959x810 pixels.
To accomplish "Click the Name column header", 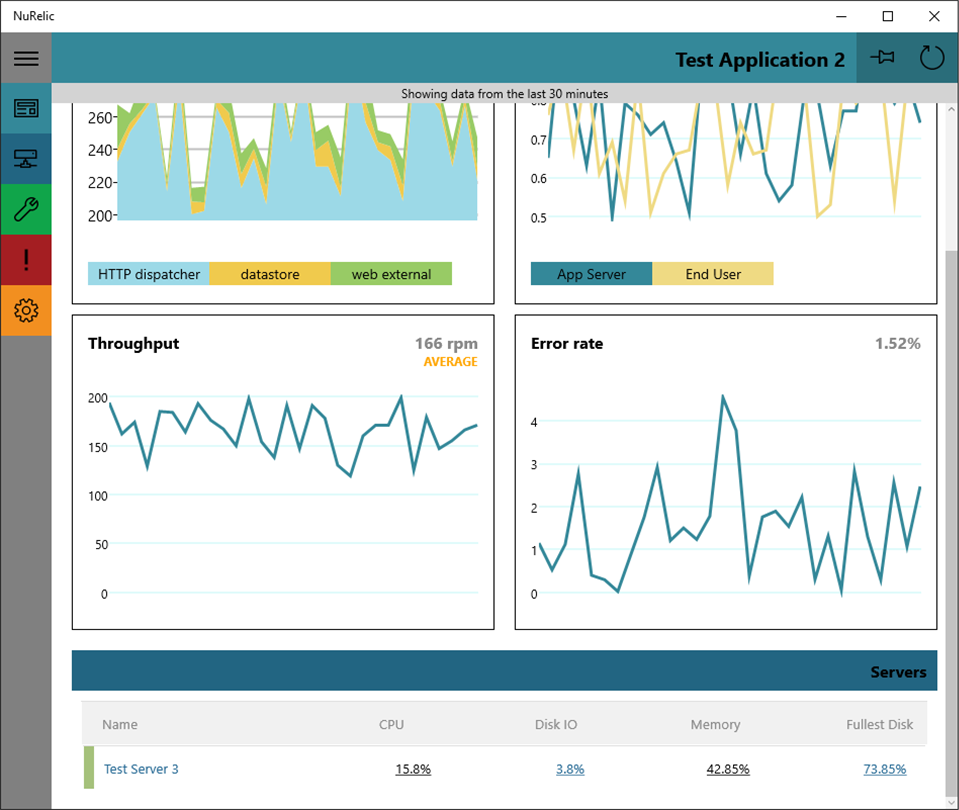I will pos(120,724).
